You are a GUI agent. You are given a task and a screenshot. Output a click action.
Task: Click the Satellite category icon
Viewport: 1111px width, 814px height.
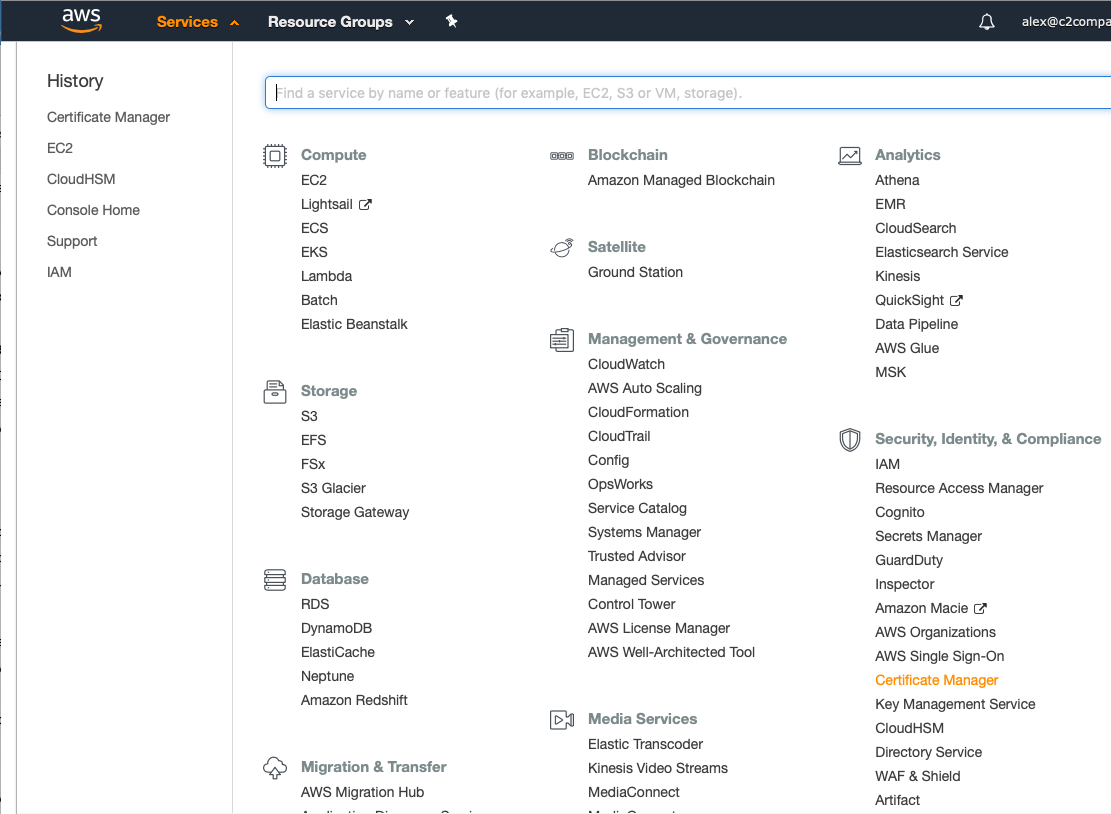click(562, 247)
